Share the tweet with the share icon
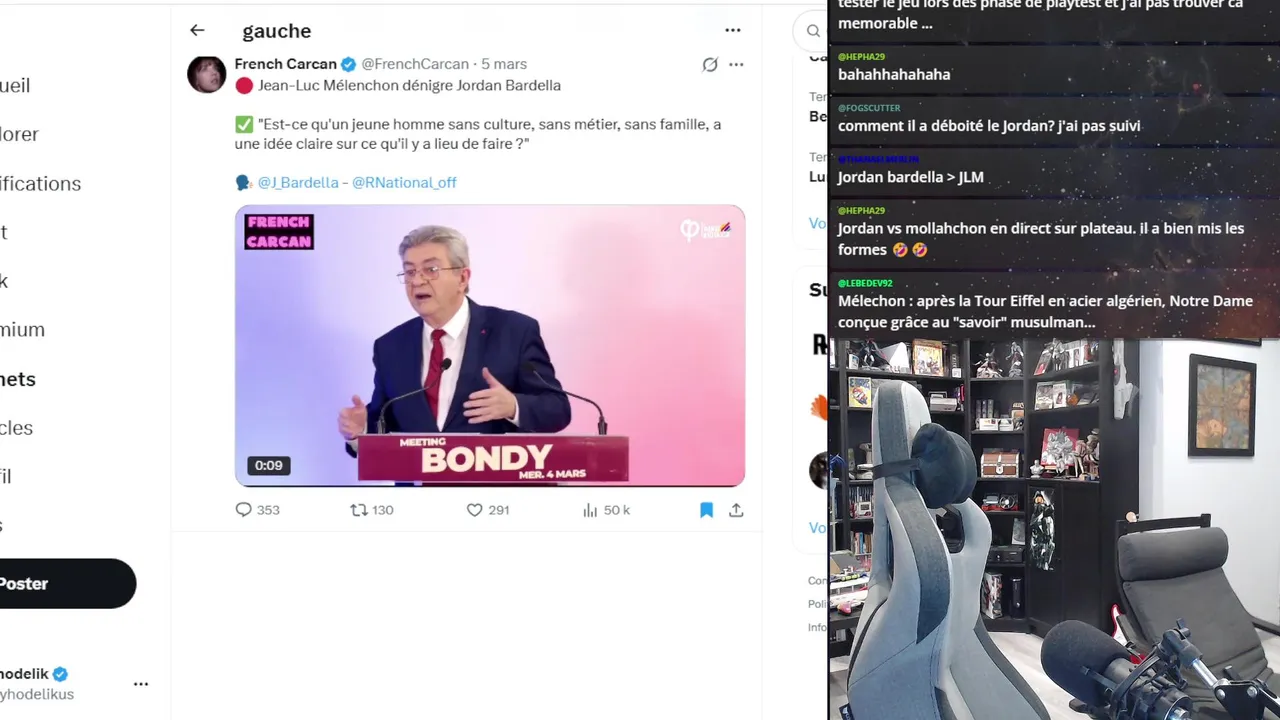The image size is (1280, 720). pos(736,510)
